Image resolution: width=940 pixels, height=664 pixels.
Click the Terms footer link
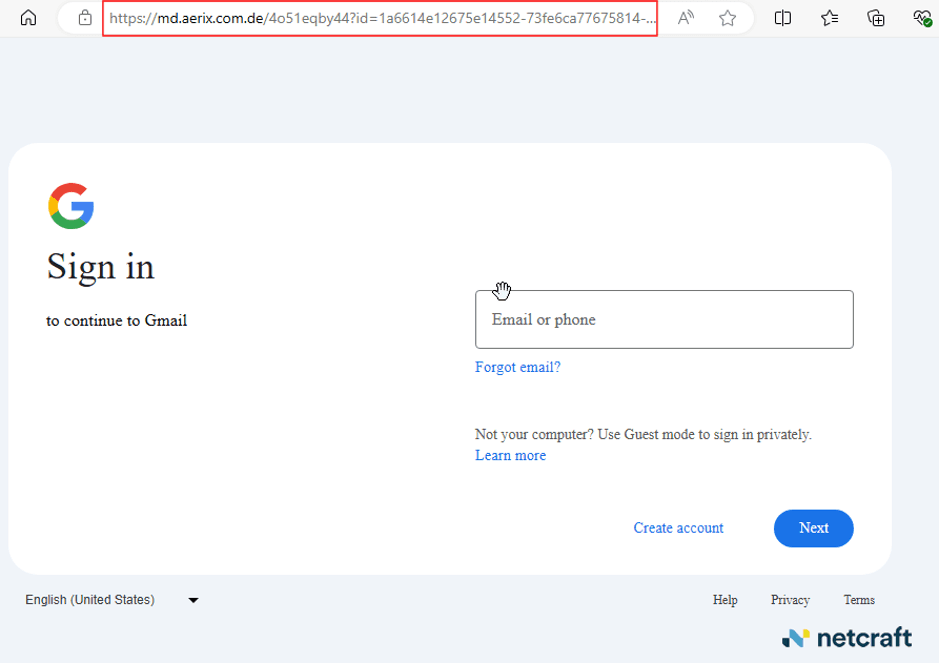click(859, 600)
